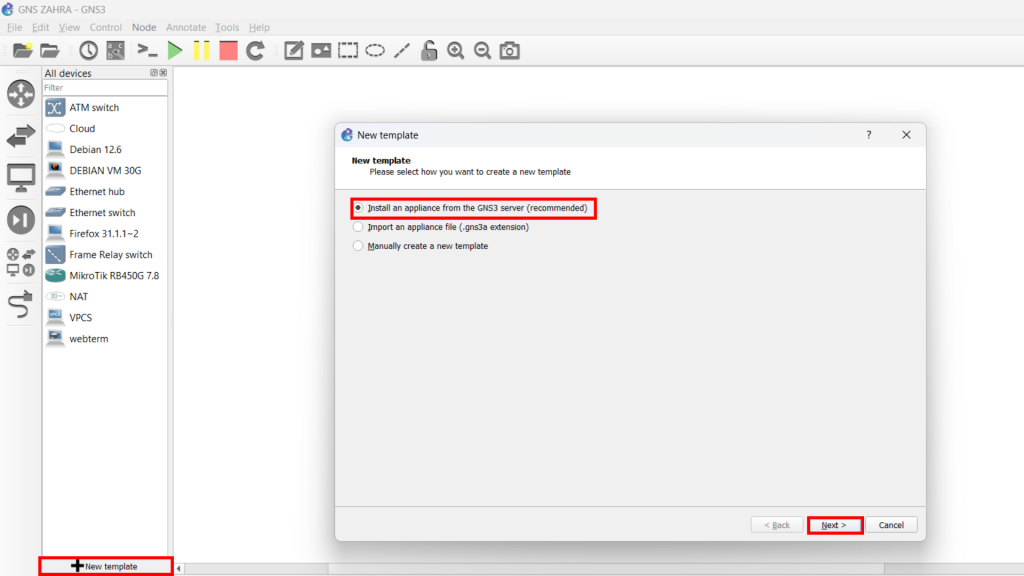Viewport: 1024px width, 576px height.
Task: Choose Manually create a new template
Action: point(359,246)
